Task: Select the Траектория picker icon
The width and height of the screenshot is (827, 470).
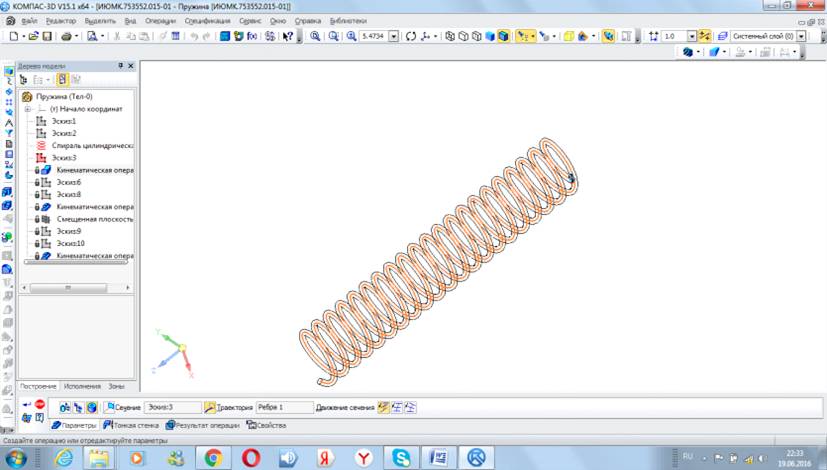Action: point(210,408)
